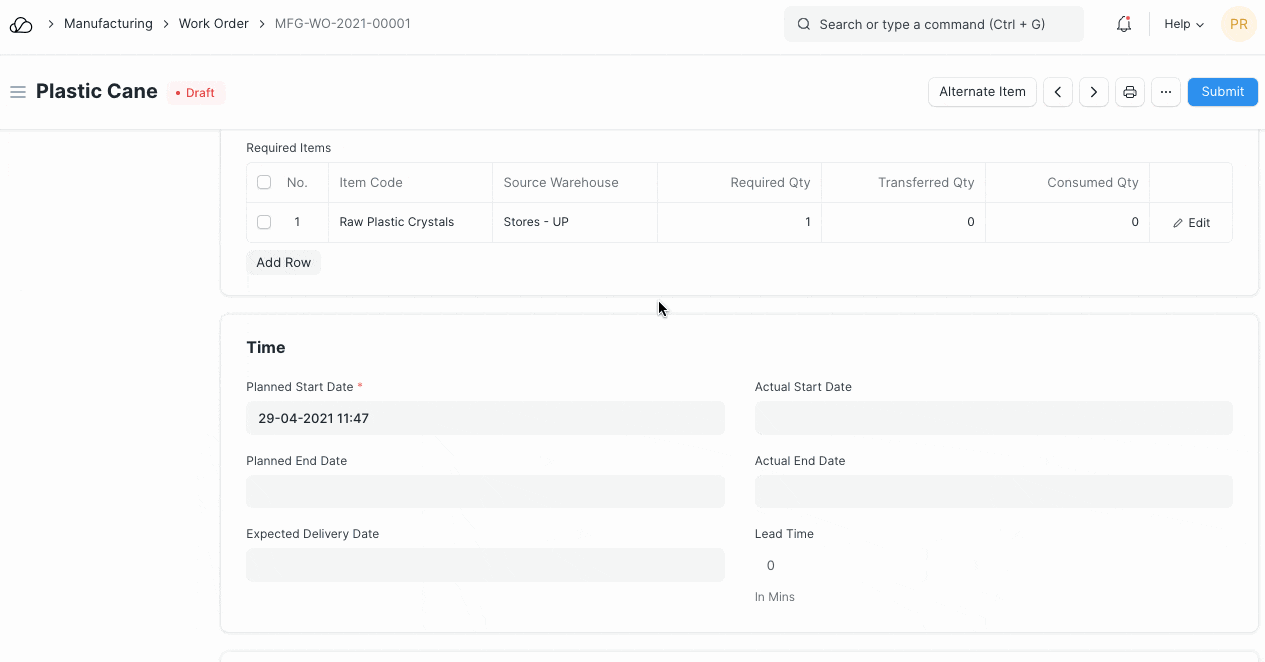Open the PR user avatar menu
The image size is (1265, 662).
coord(1238,24)
